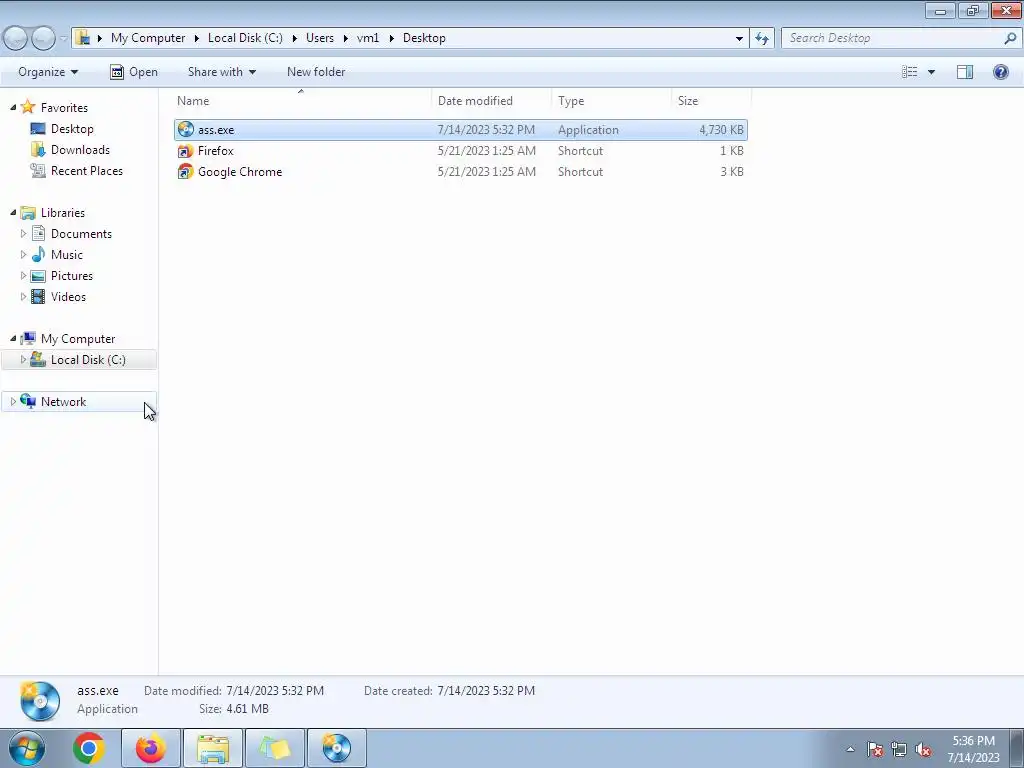
Task: Click the Music note icon
Action: (39, 255)
